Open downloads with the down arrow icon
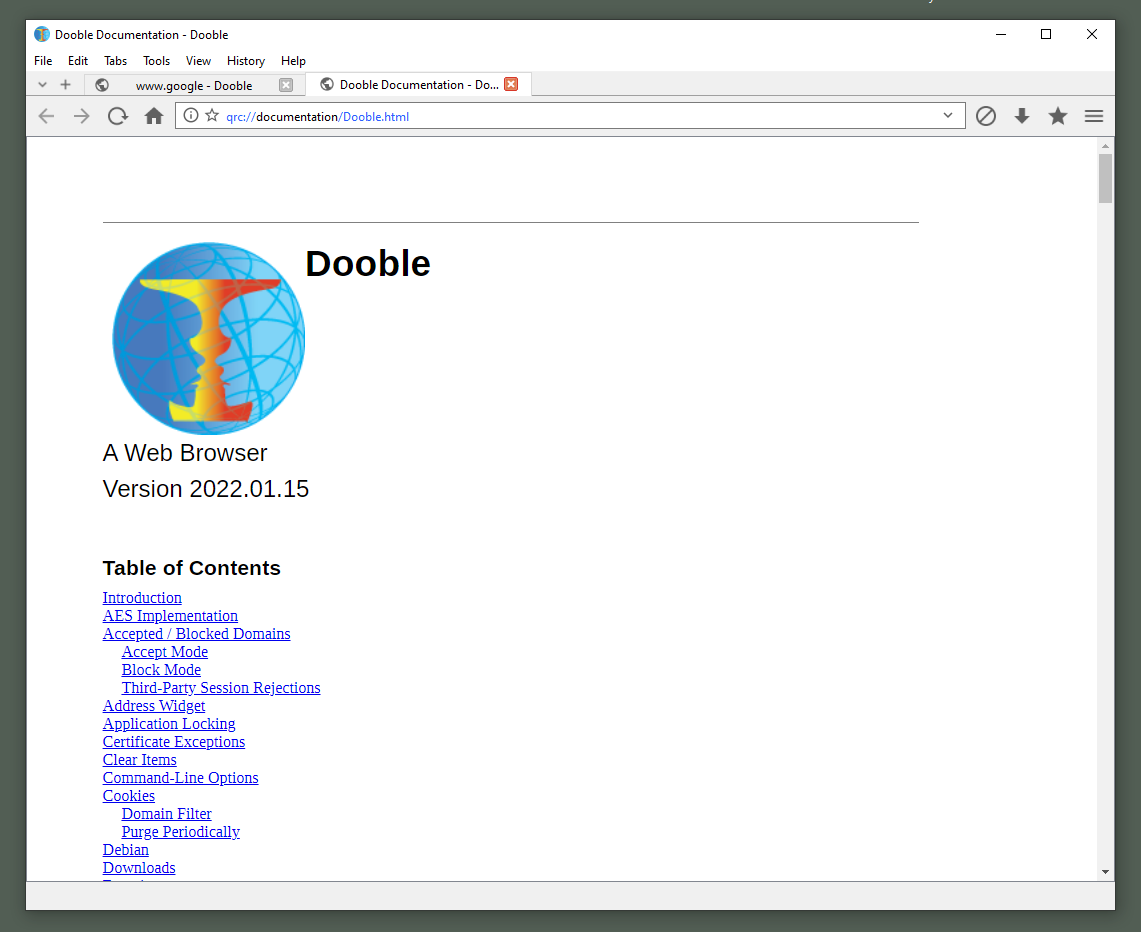This screenshot has height=932, width=1141. tap(1022, 116)
